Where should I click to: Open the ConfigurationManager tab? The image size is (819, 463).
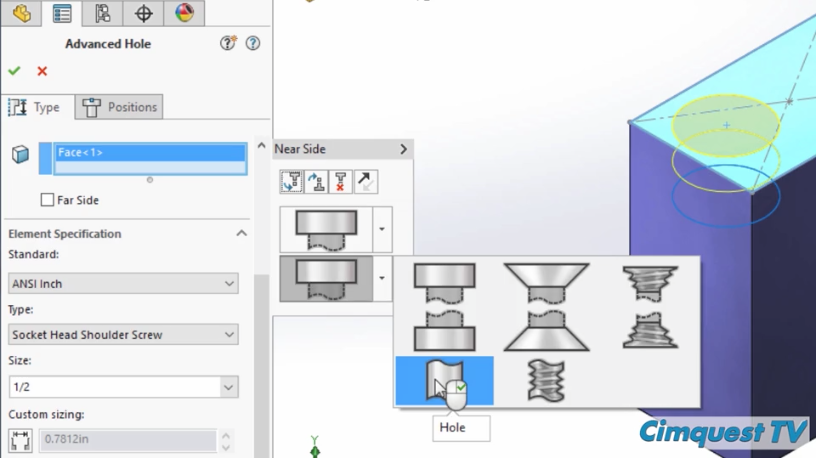102,13
